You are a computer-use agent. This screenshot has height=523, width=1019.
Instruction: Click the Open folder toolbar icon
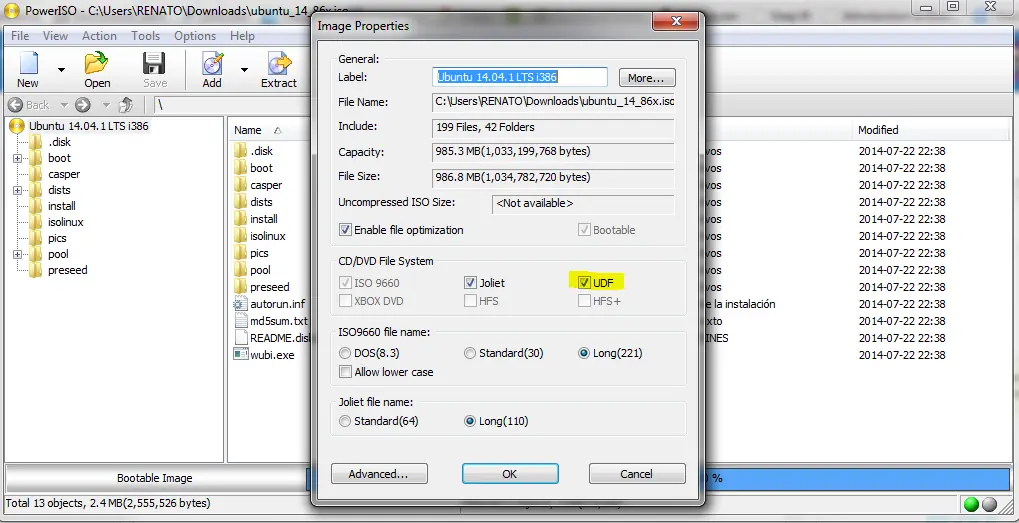coord(97,64)
